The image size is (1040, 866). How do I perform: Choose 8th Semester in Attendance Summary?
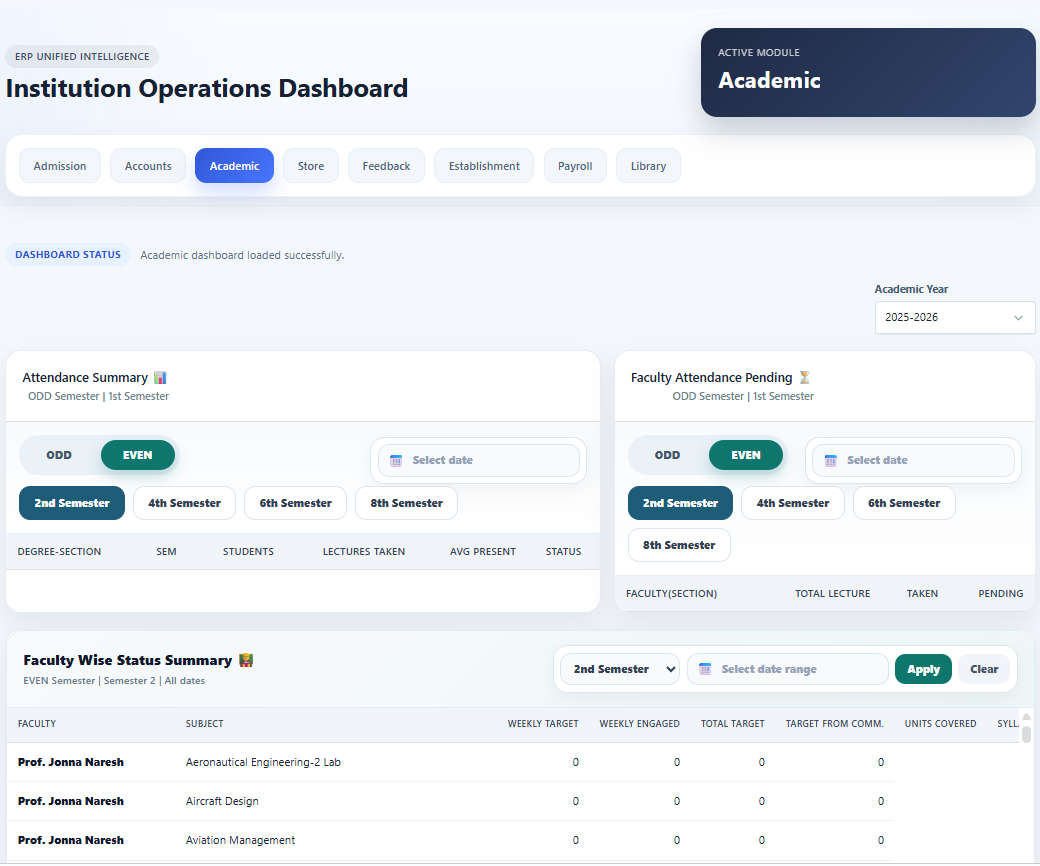[407, 503]
